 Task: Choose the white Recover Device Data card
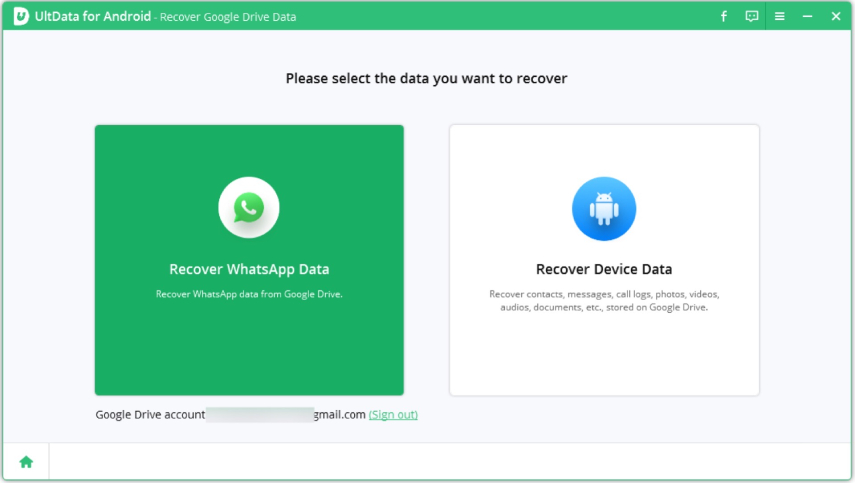604,350
